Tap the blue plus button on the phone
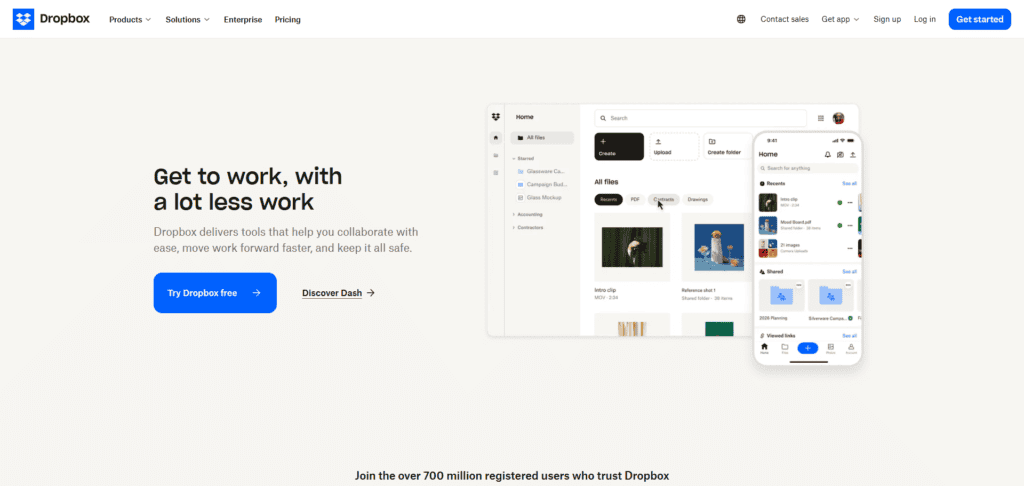The image size is (1024, 486). coord(807,347)
